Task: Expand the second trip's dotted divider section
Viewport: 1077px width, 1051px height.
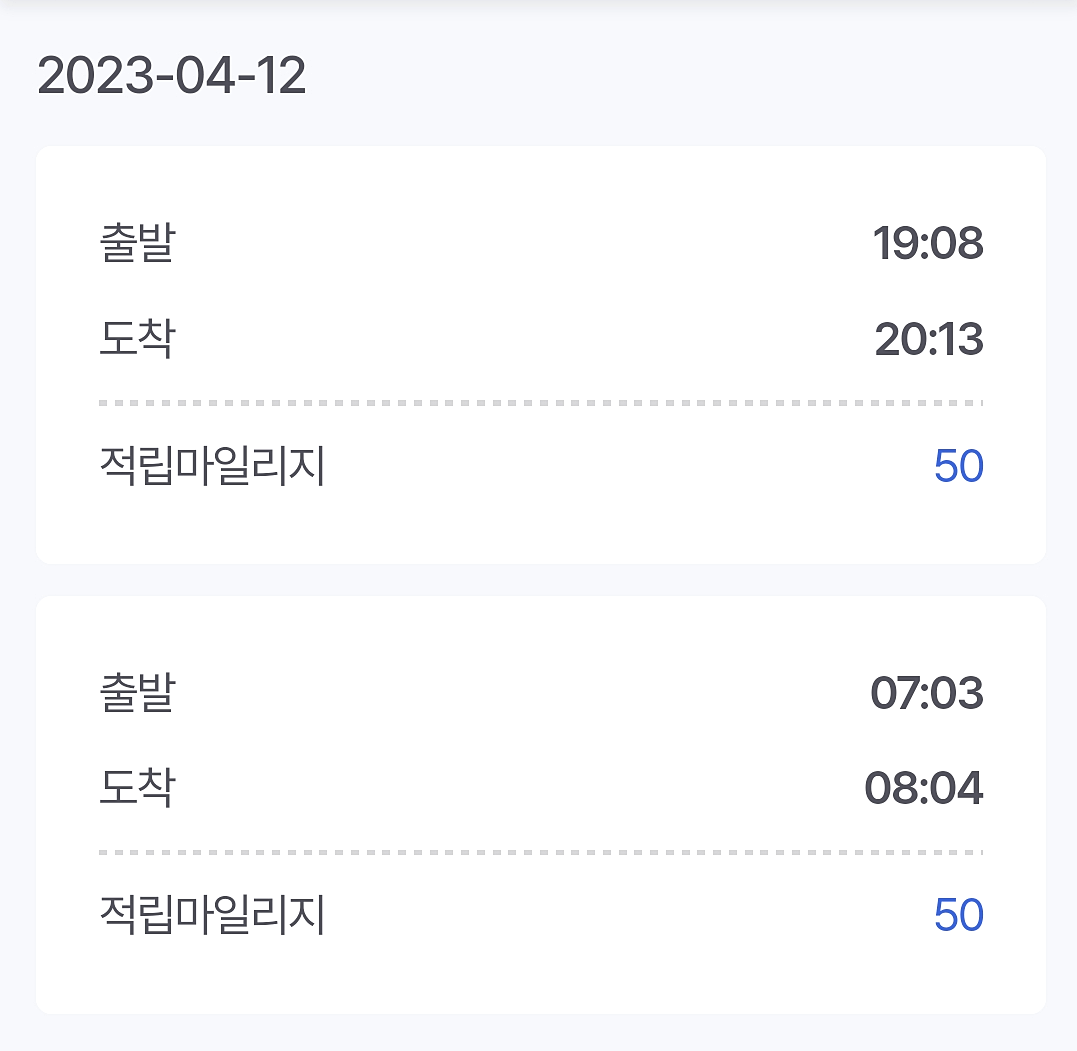Action: pos(540,851)
